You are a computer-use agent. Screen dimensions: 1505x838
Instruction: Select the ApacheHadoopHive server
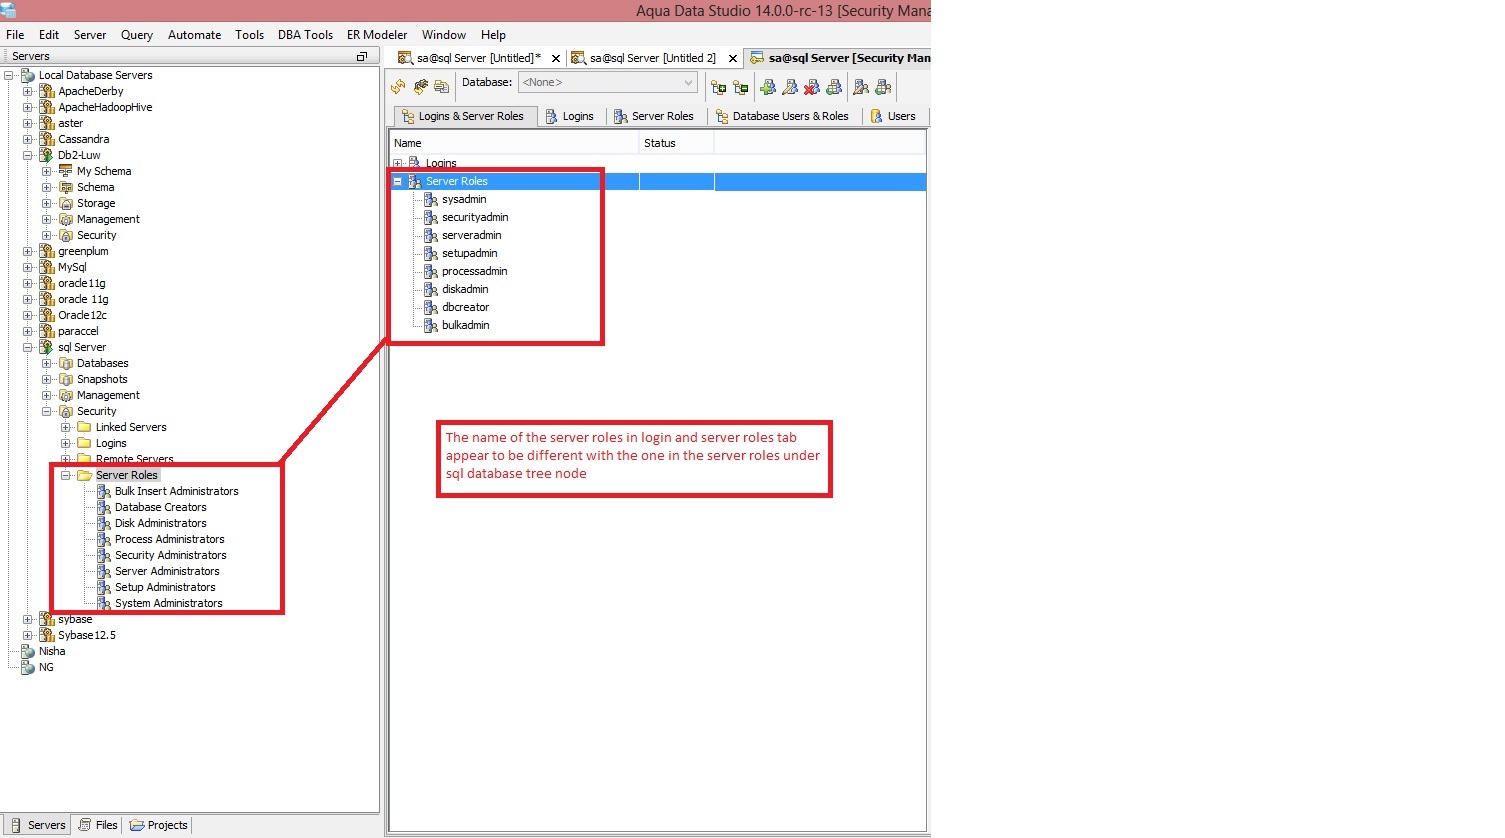(x=105, y=107)
